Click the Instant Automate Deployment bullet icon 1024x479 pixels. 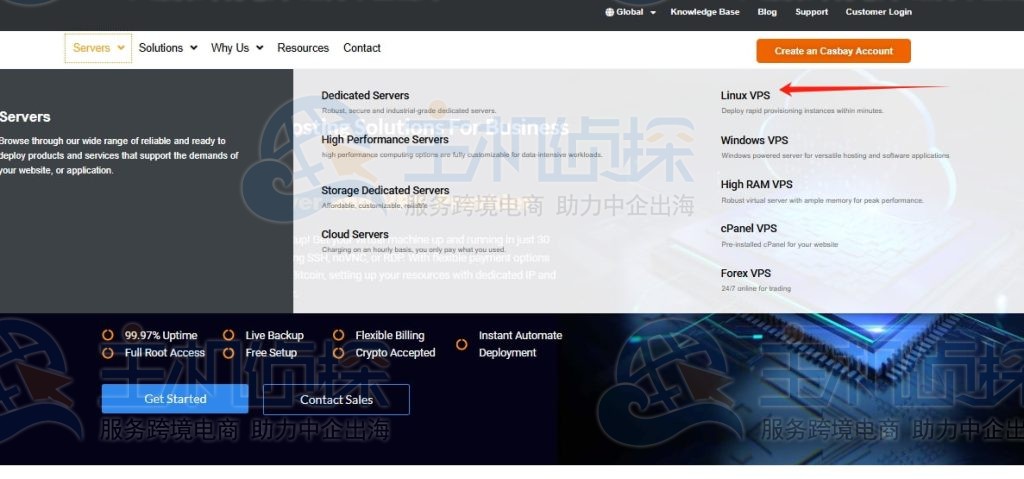pos(462,344)
